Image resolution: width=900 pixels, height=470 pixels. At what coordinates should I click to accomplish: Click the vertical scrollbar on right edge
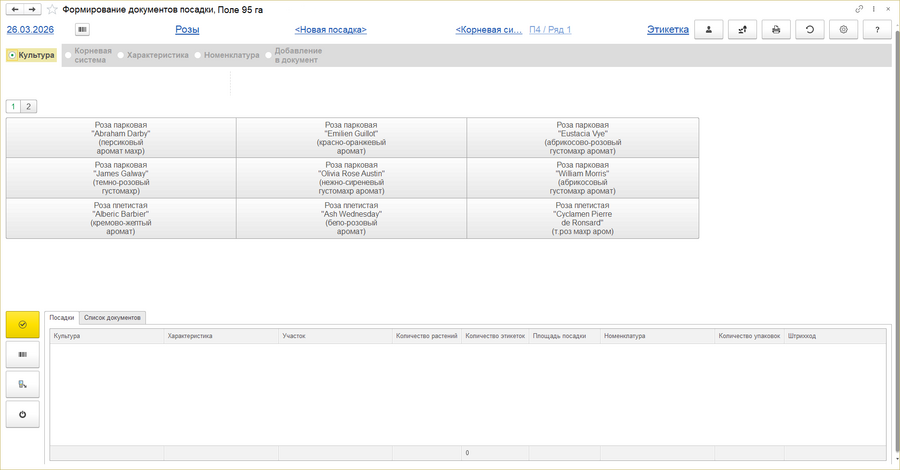click(896, 241)
